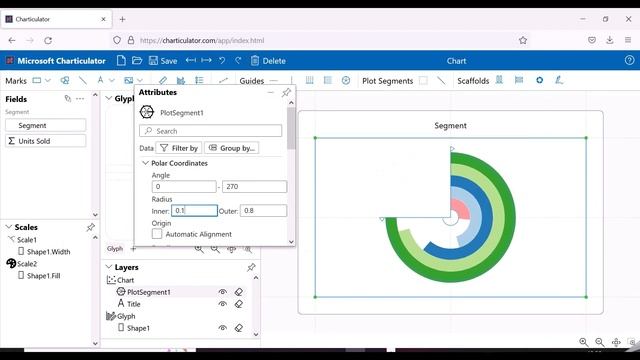This screenshot has width=640, height=360.
Task: Erase the PlotSegment1 layer
Action: tap(239, 292)
